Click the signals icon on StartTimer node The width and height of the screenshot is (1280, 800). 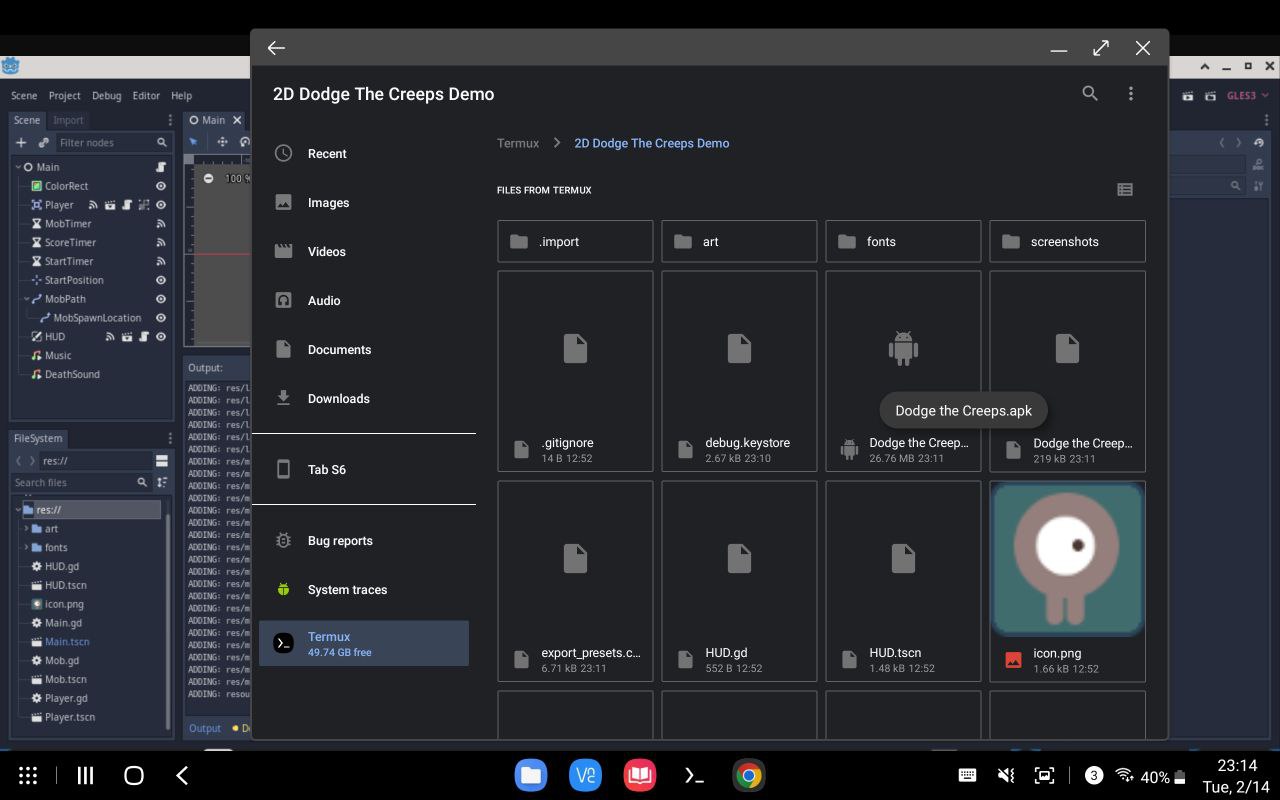click(161, 262)
